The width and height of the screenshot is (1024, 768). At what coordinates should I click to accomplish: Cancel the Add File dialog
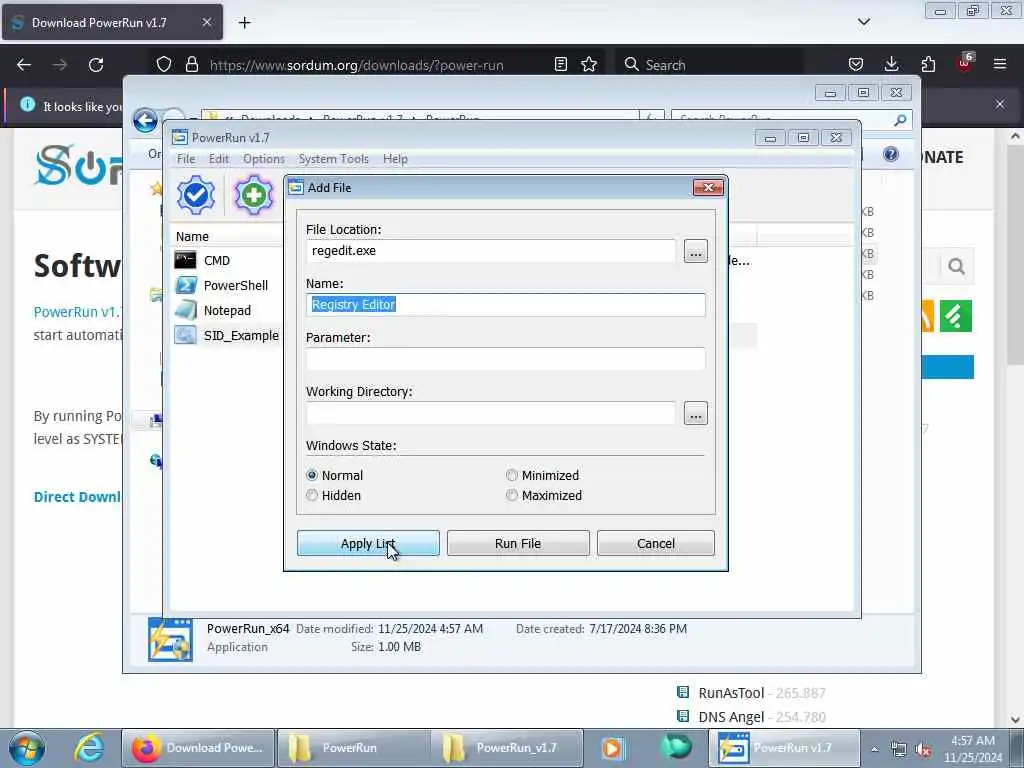point(656,543)
